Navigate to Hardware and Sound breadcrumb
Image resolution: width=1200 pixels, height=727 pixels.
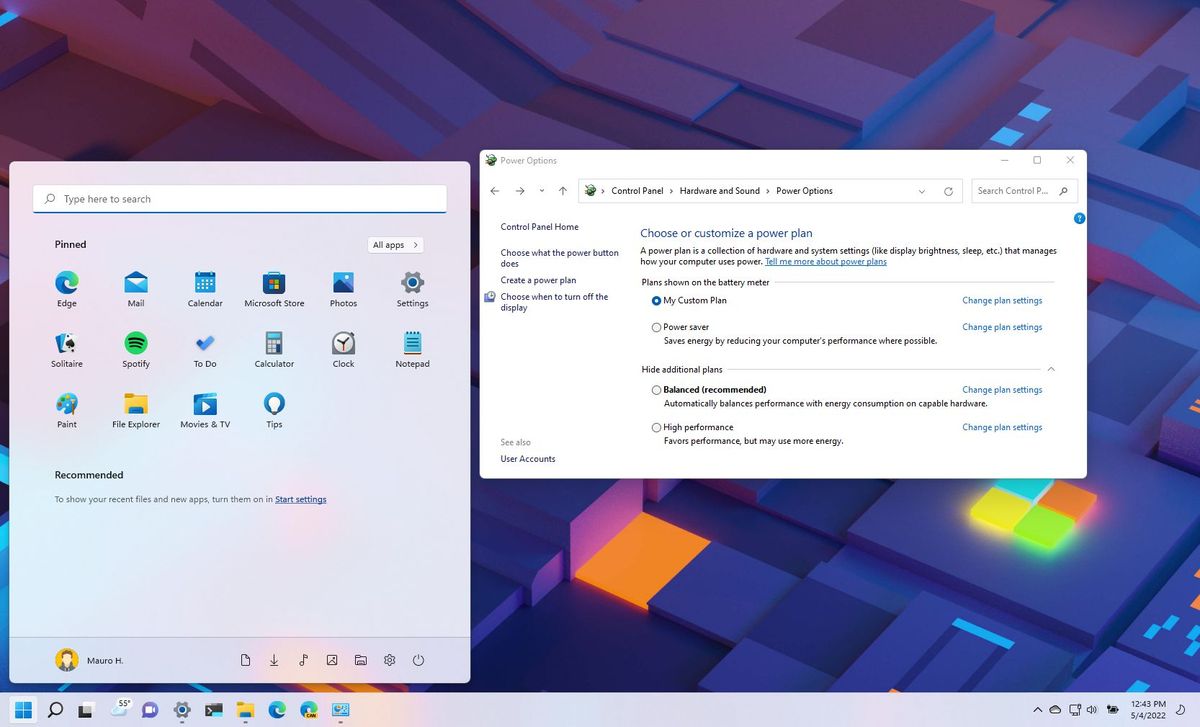point(719,191)
